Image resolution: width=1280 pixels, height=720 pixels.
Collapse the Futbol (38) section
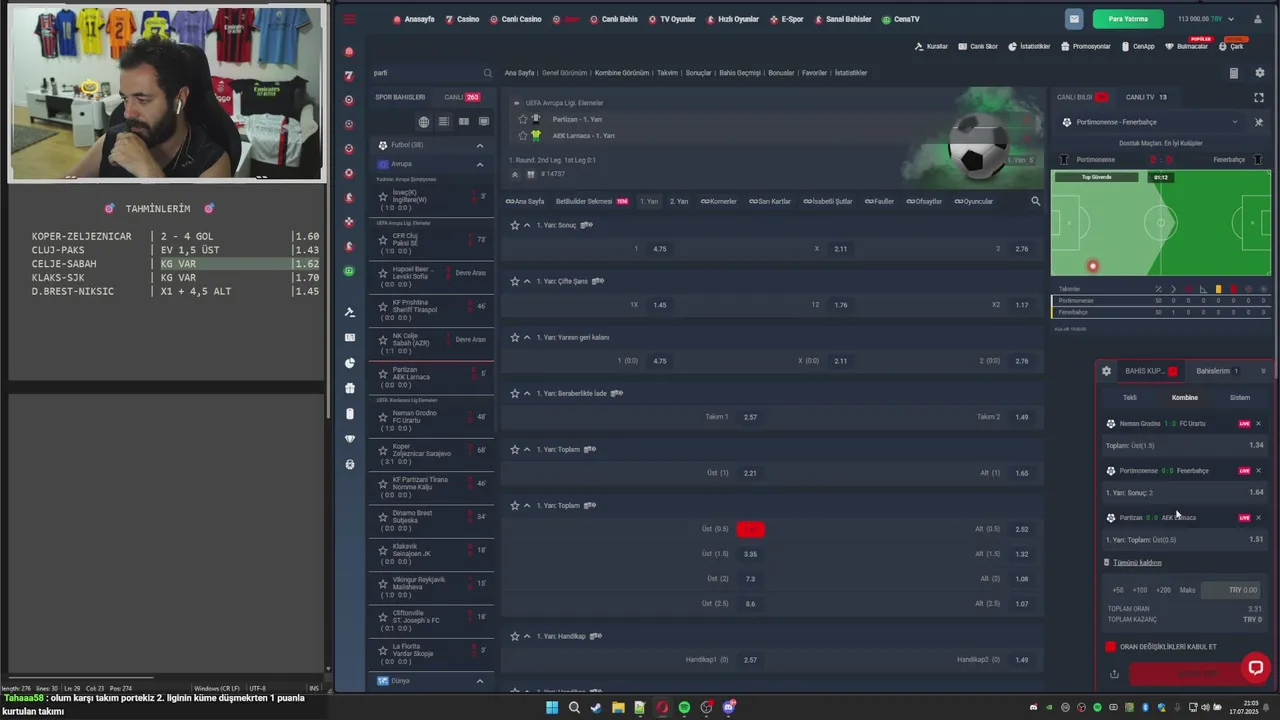tap(479, 145)
